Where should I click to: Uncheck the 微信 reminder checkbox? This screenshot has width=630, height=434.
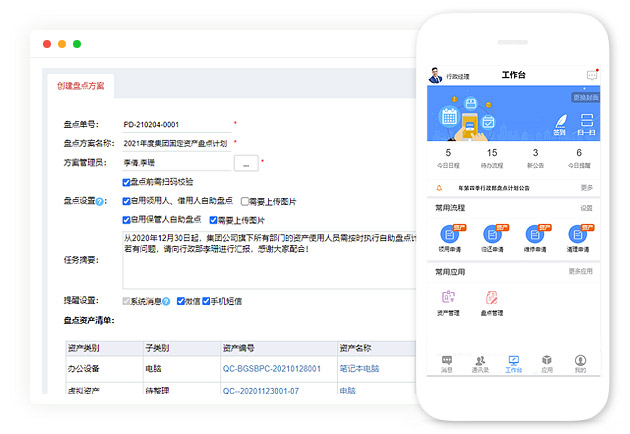point(181,301)
